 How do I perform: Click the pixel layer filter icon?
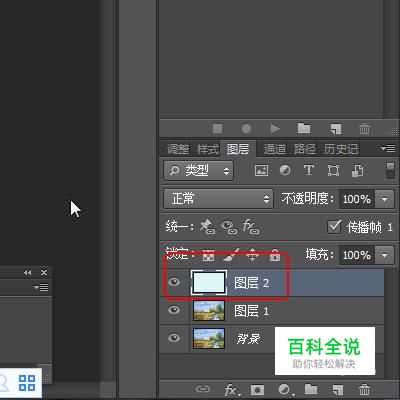[261, 171]
